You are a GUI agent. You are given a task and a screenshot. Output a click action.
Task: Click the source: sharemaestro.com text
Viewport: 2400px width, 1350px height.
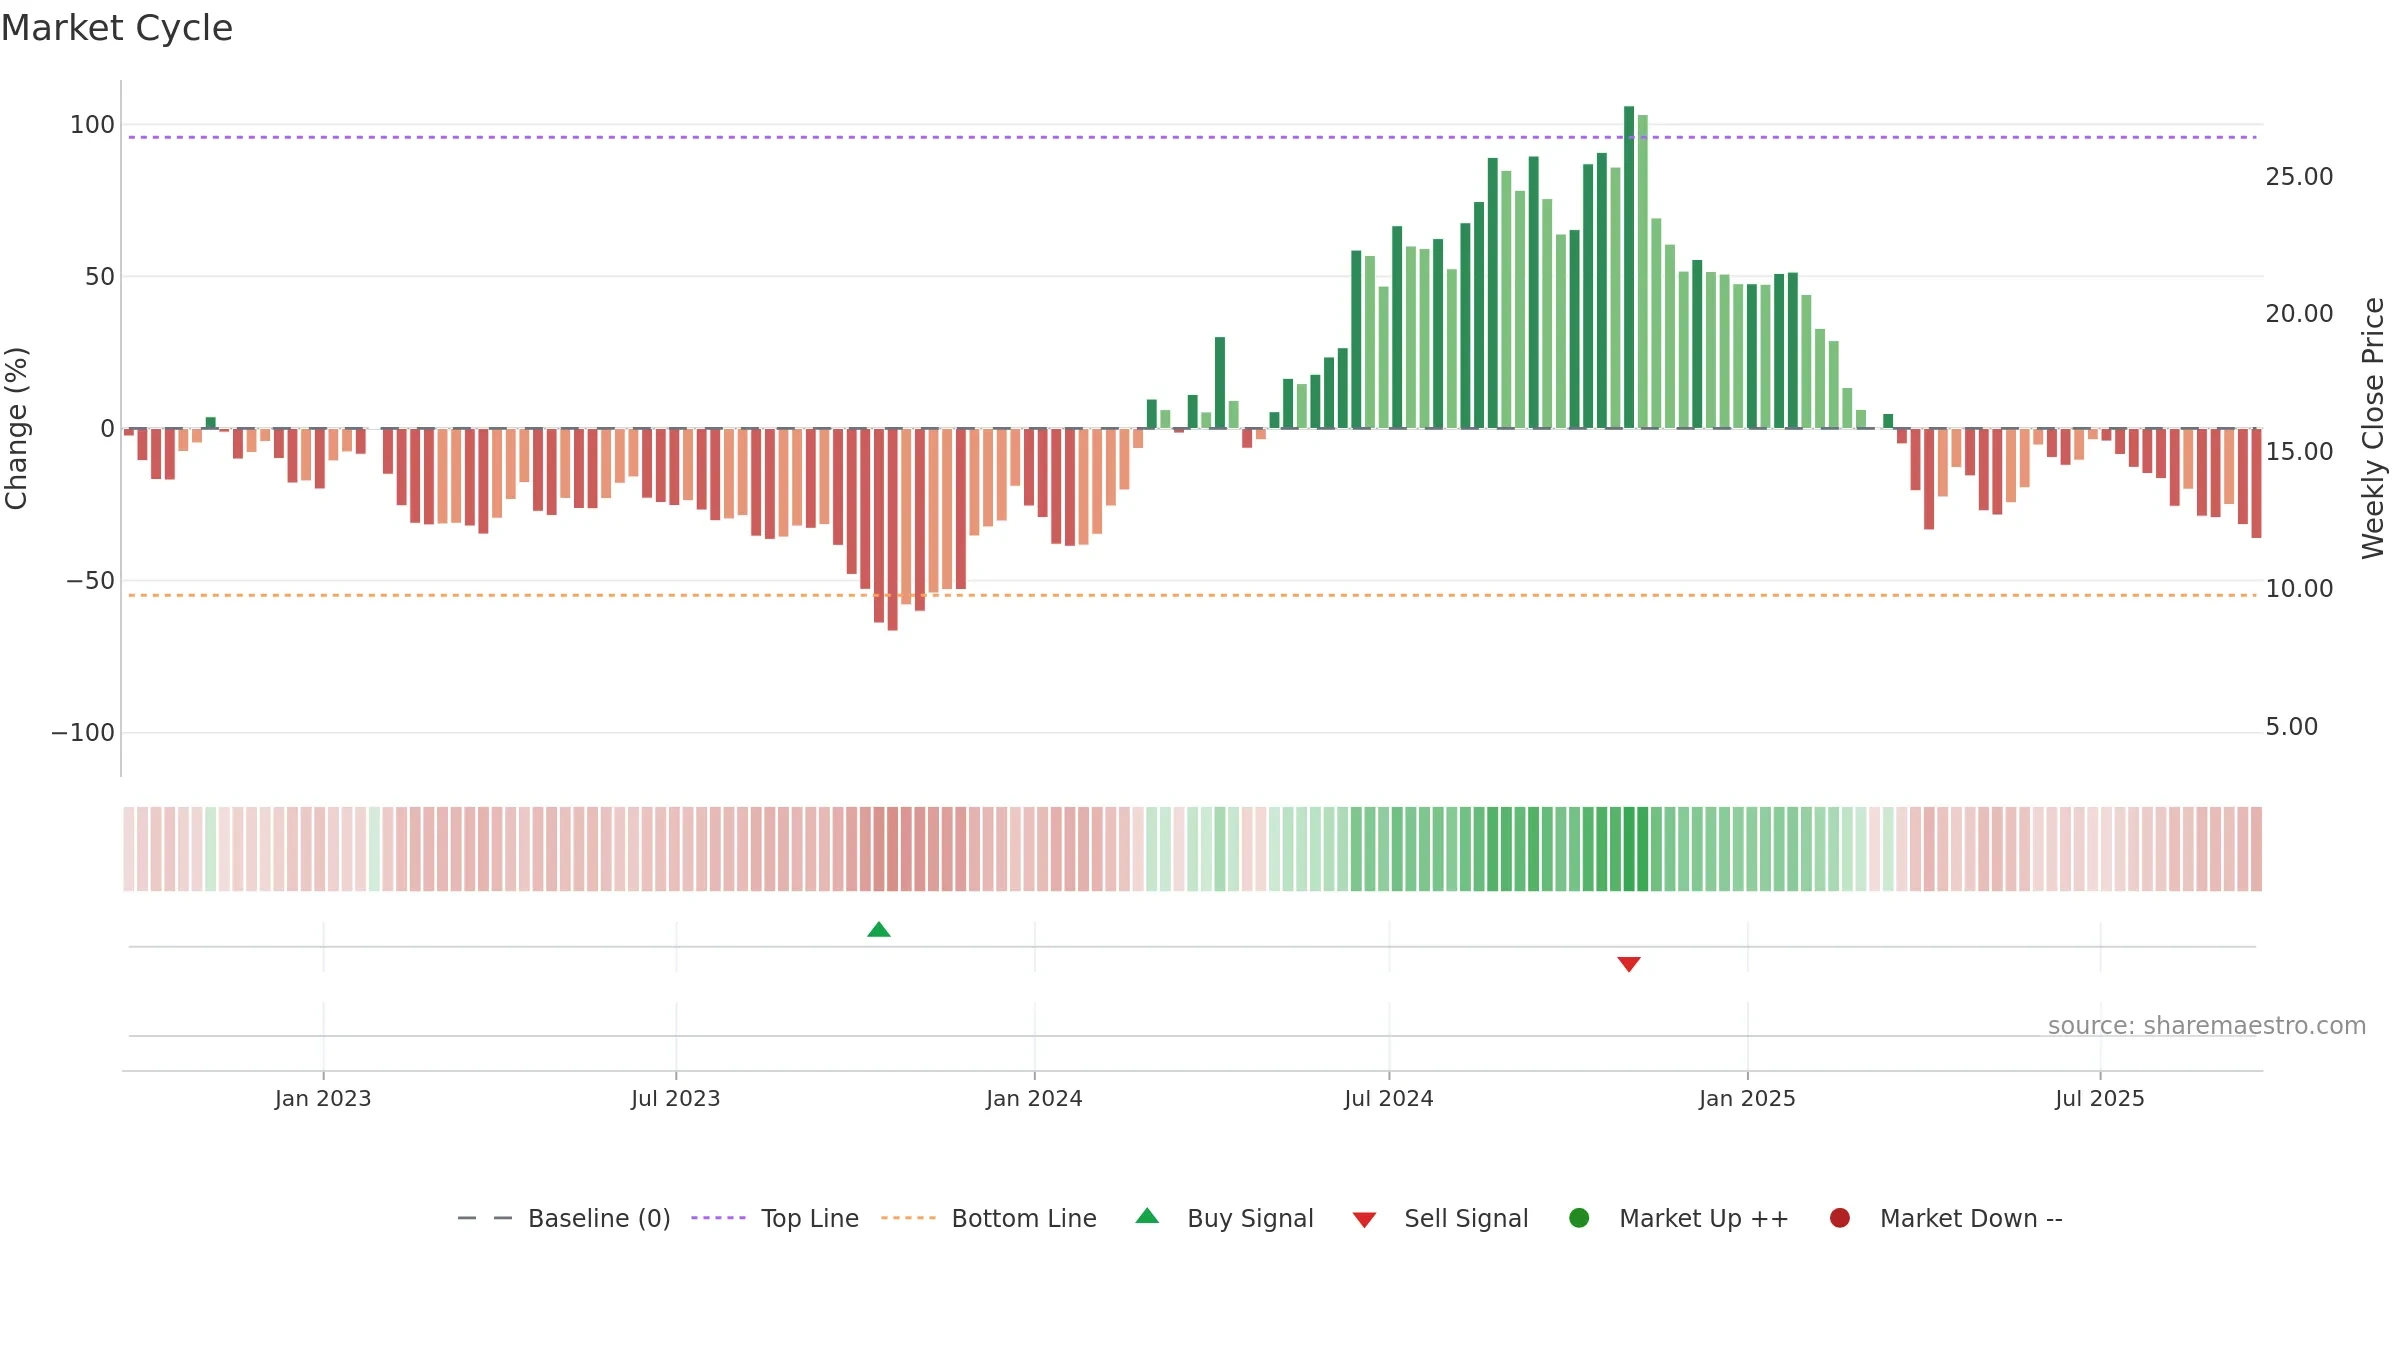(2207, 1026)
